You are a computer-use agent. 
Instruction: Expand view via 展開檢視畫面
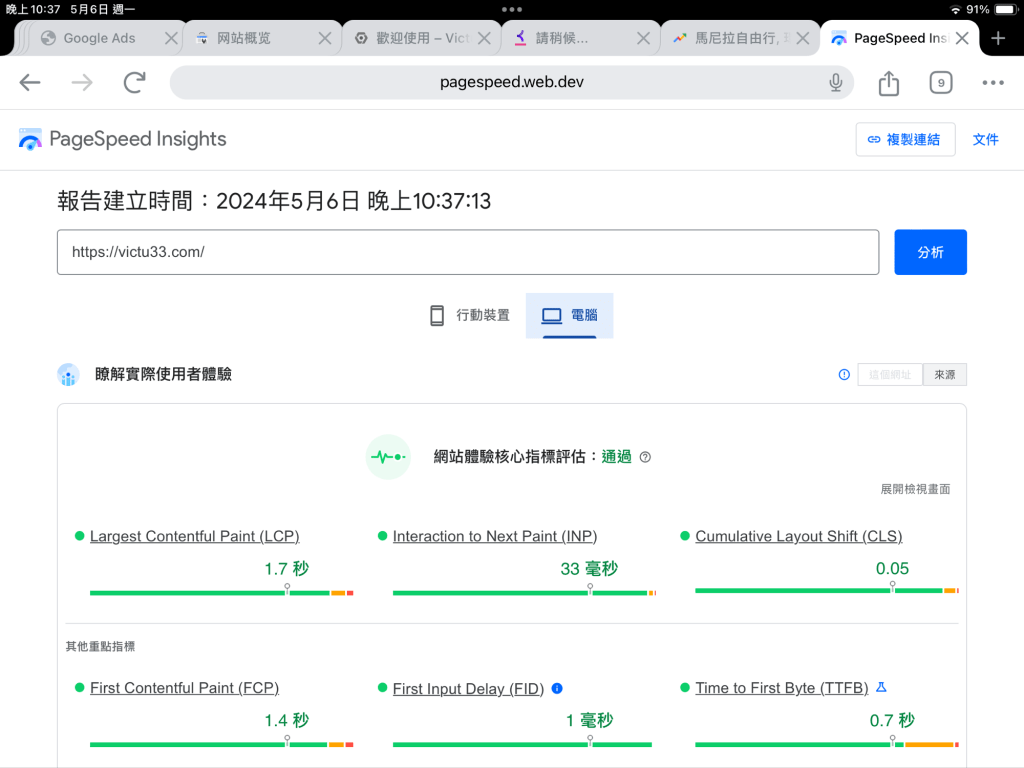(915, 489)
